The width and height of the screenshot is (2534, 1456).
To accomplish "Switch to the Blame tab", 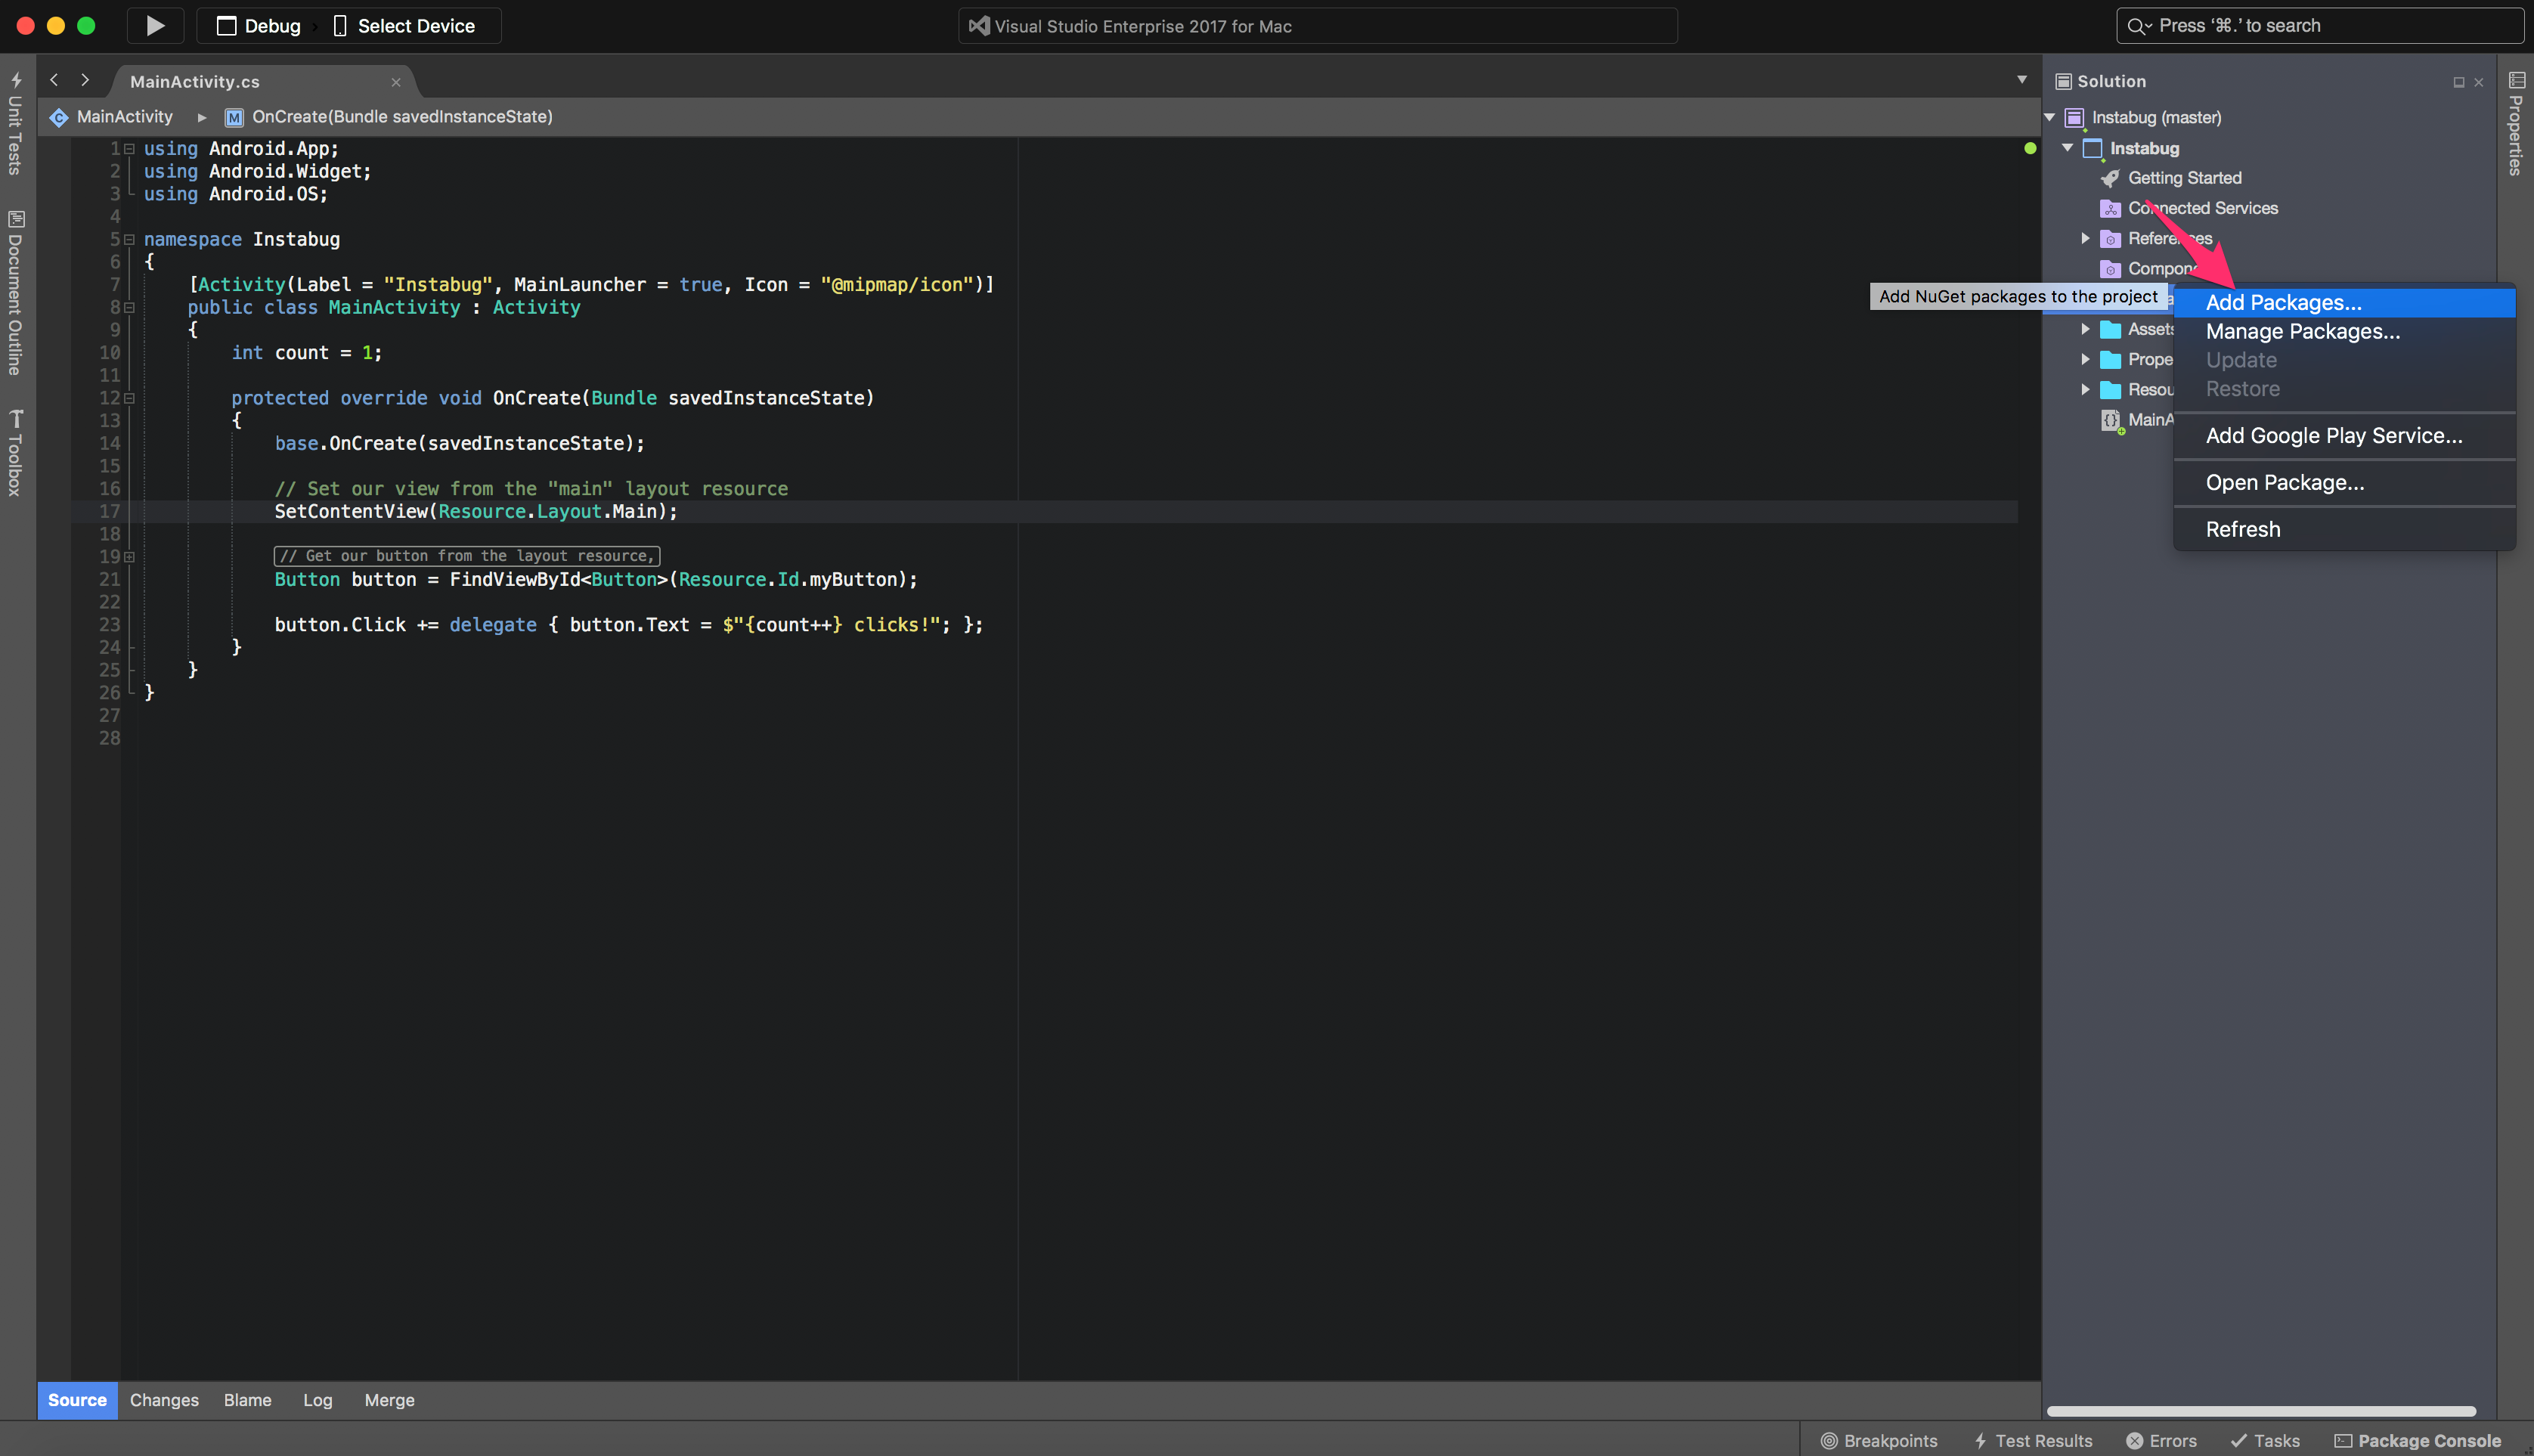I will pyautogui.click(x=247, y=1400).
